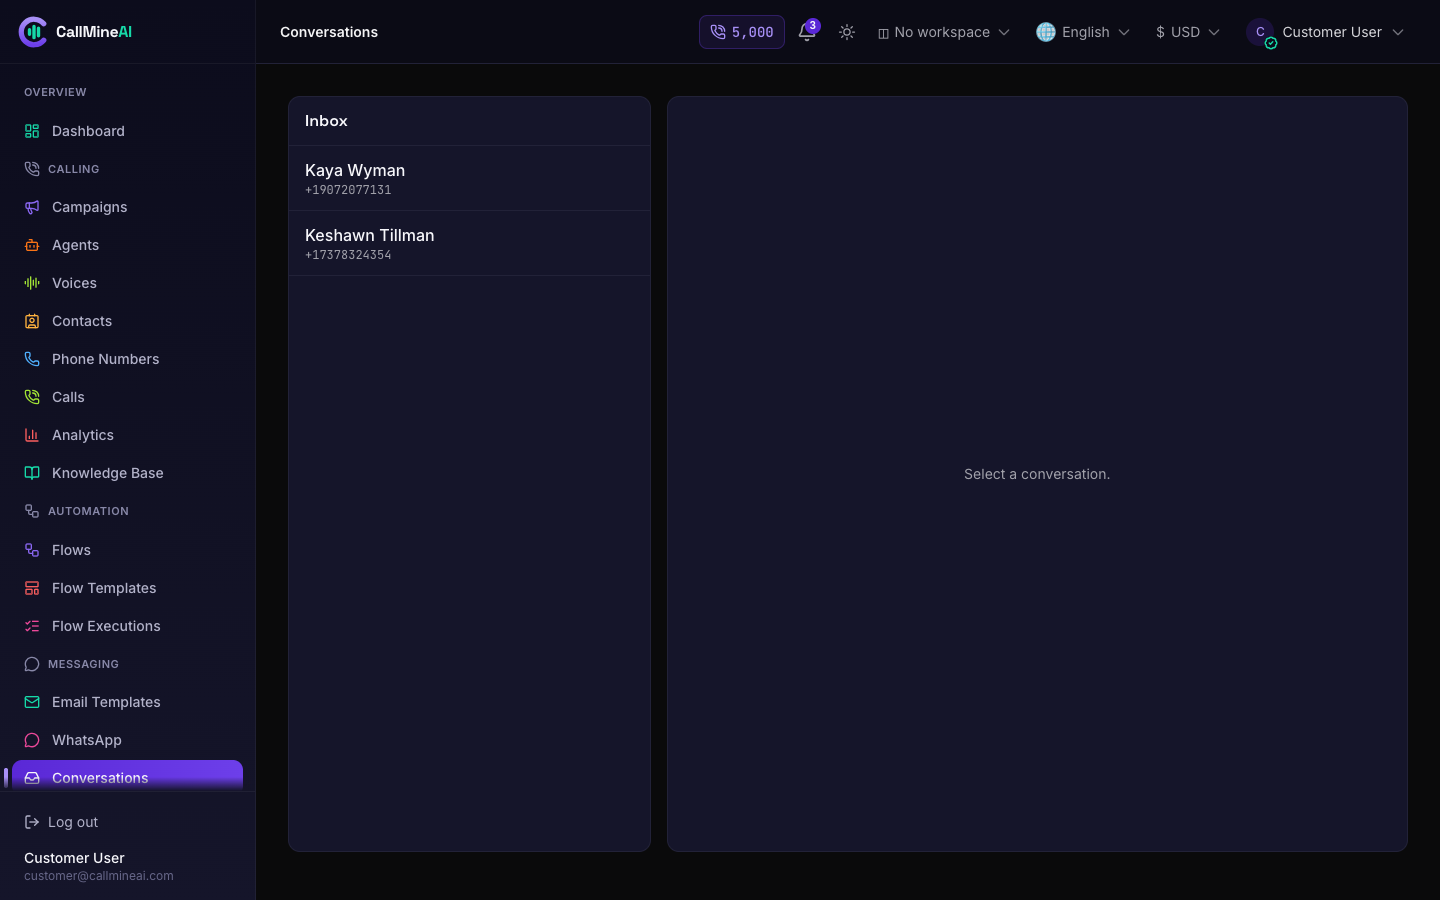The width and height of the screenshot is (1440, 900).
Task: Click the CallMineAI logo icon
Action: [33, 32]
